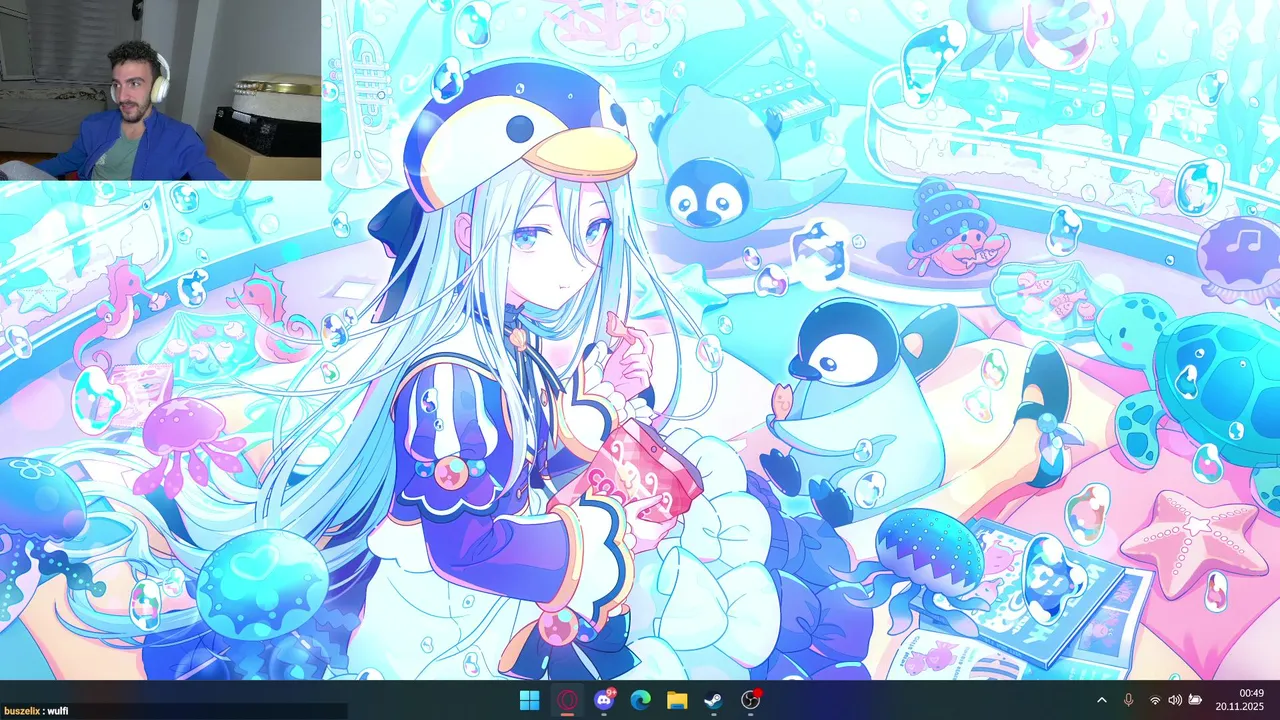Click the battery status icon
This screenshot has height=720, width=1280.
tap(1195, 700)
